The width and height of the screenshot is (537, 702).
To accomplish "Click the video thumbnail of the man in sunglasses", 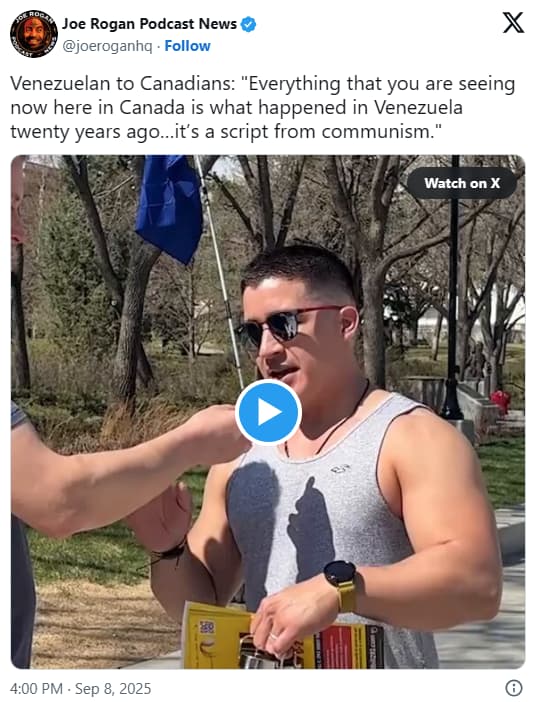I will pos(268,412).
